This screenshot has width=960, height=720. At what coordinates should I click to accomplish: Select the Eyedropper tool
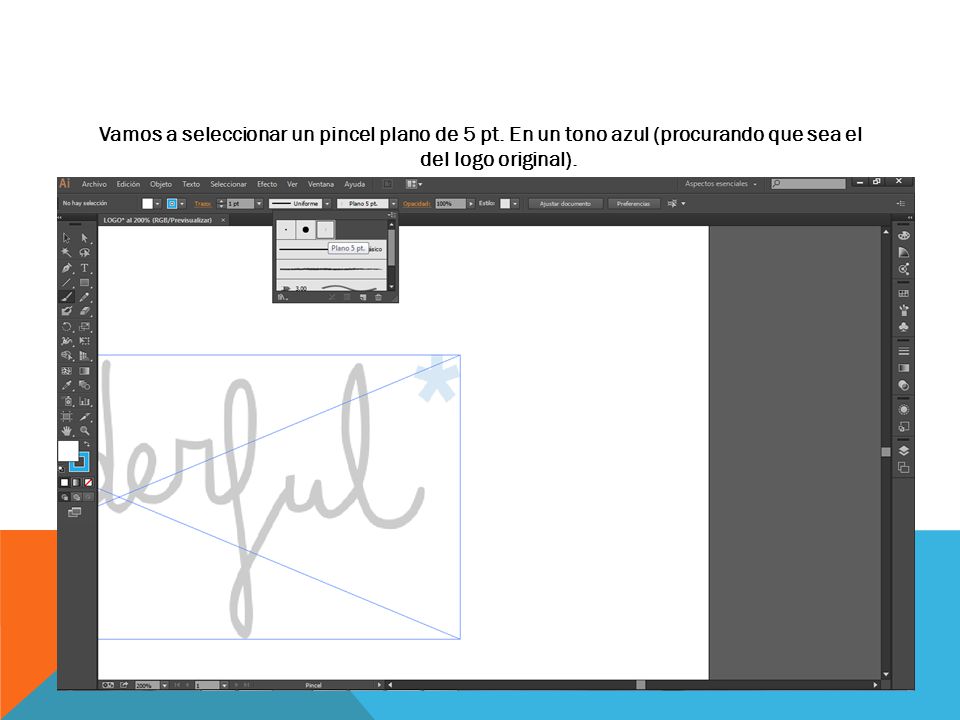pyautogui.click(x=67, y=386)
